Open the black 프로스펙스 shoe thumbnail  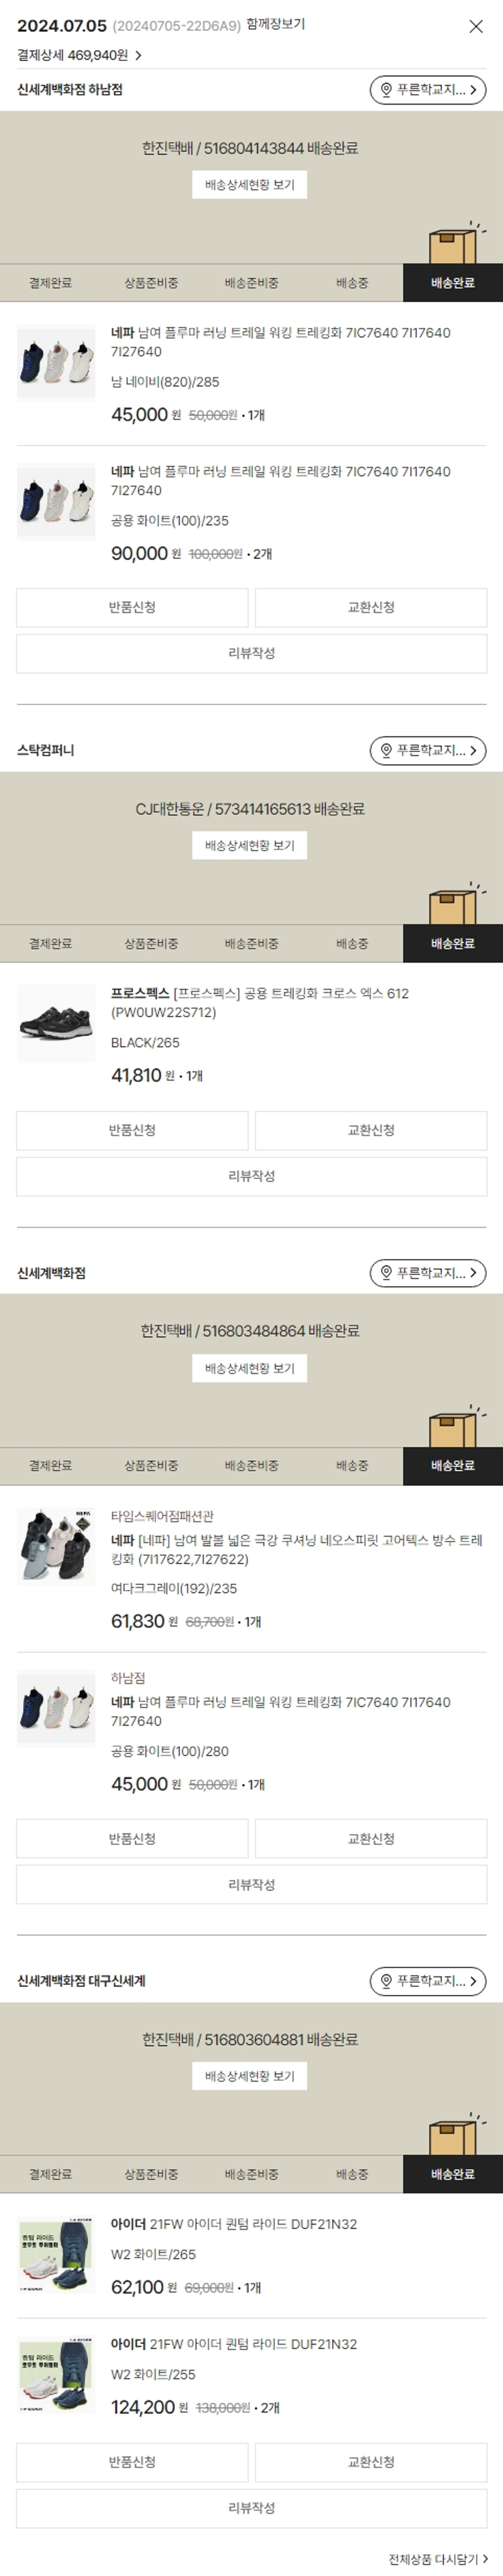pos(56,1024)
